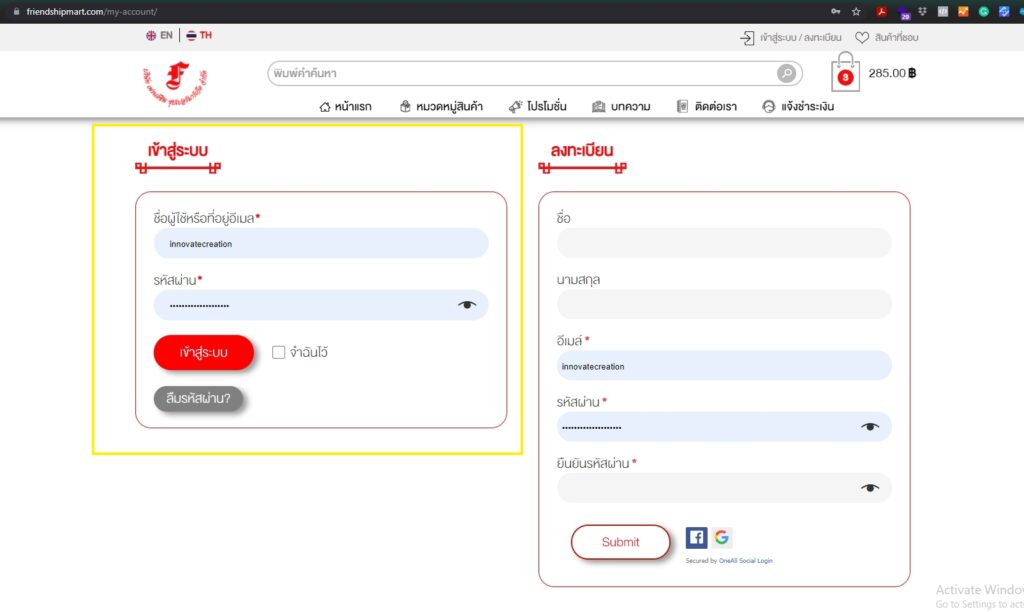The width and height of the screenshot is (1024, 612).
Task: Show login password with eye icon
Action: (x=467, y=305)
